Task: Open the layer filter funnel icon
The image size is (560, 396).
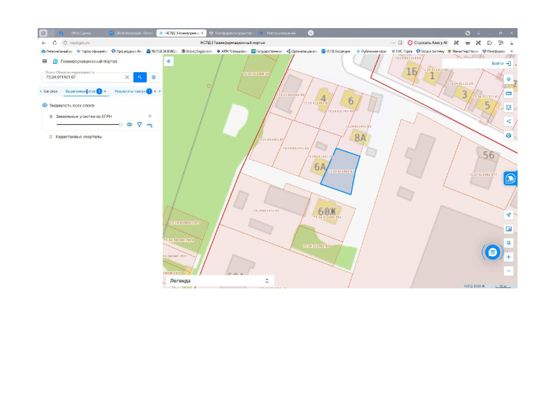Action: point(139,125)
